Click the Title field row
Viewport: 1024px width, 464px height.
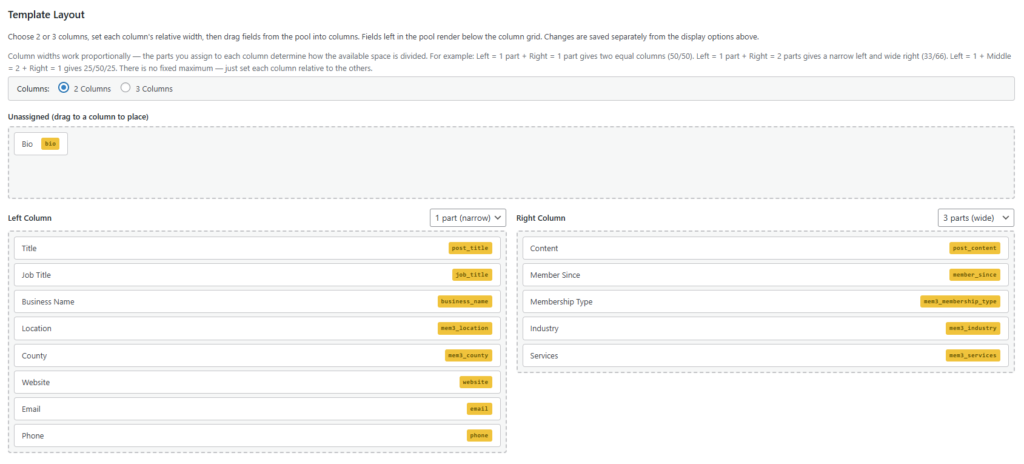click(x=257, y=248)
